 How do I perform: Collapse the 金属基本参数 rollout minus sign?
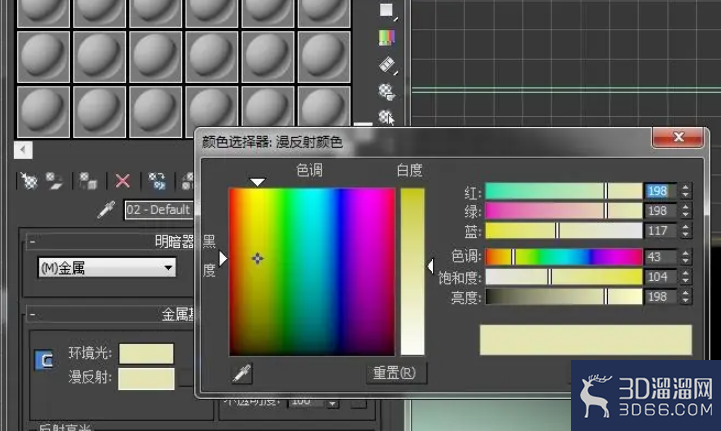pyautogui.click(x=32, y=315)
